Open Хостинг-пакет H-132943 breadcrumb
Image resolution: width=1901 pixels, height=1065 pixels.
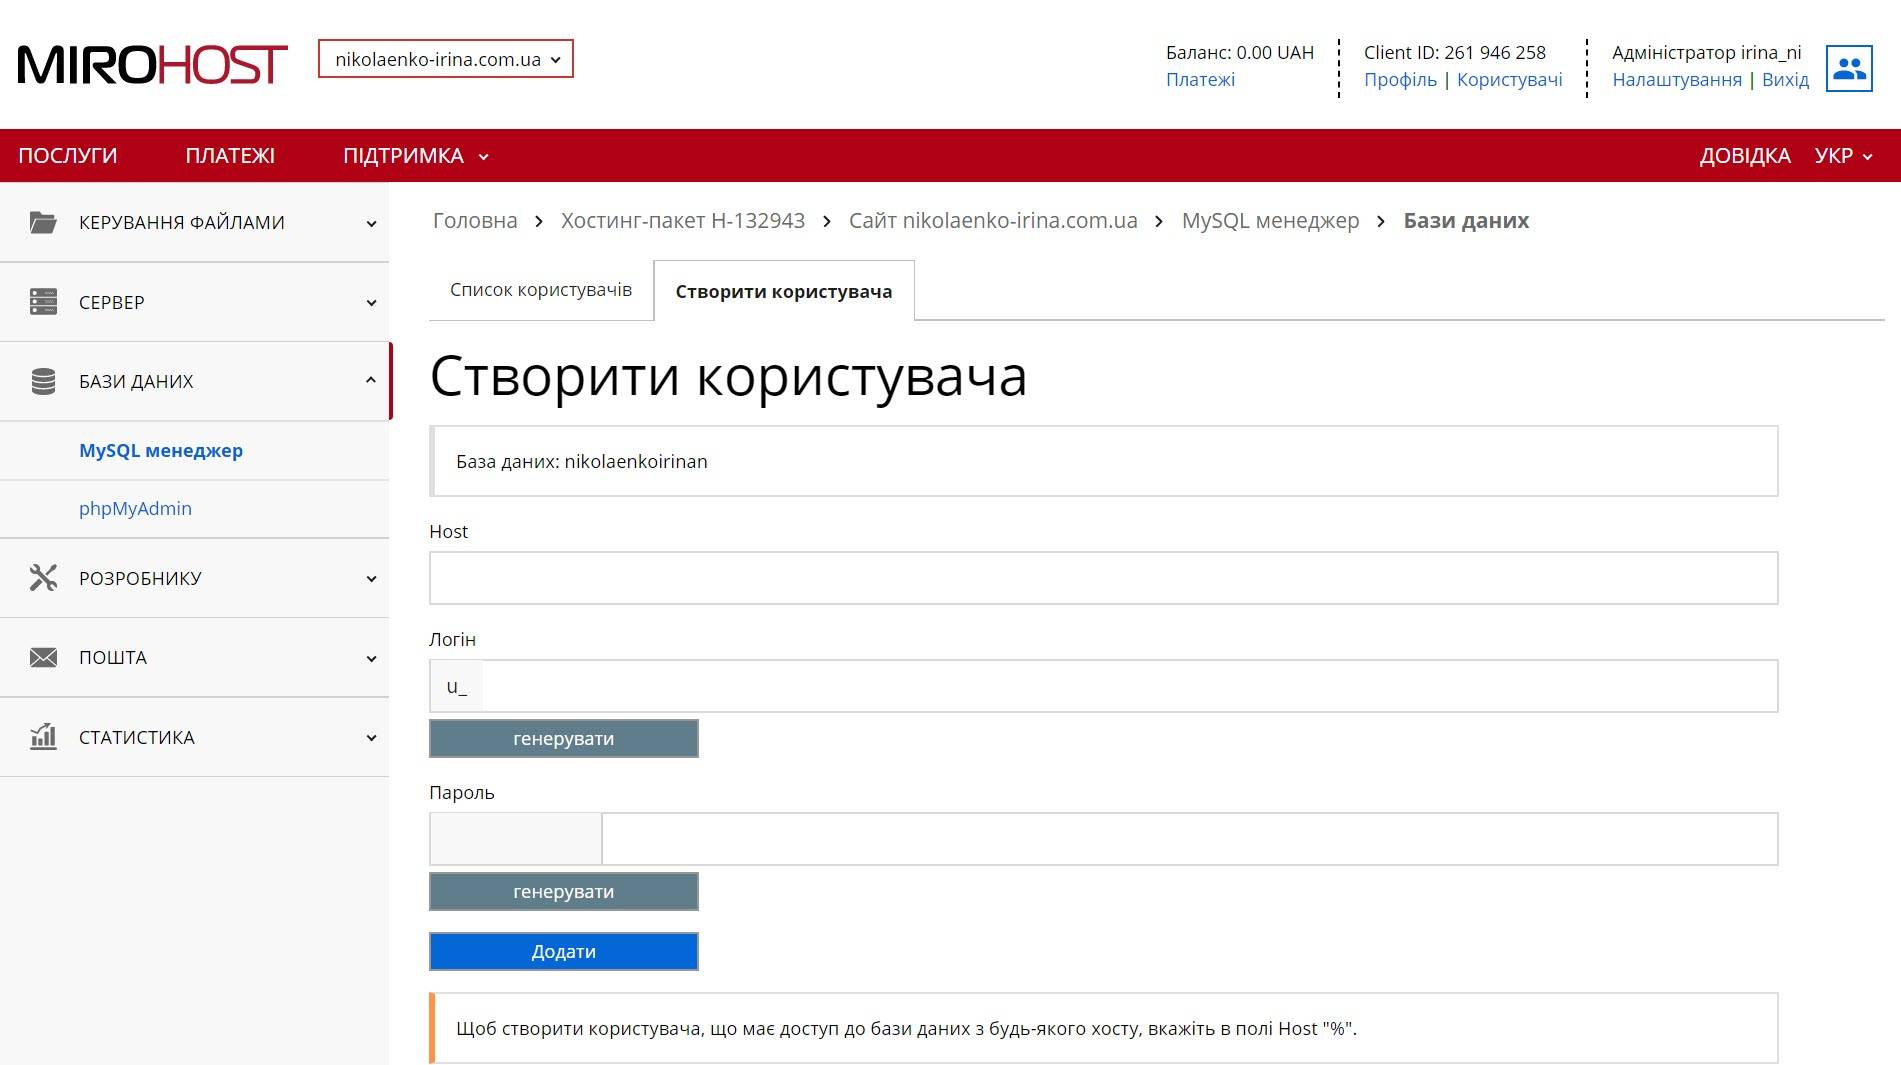coord(683,221)
